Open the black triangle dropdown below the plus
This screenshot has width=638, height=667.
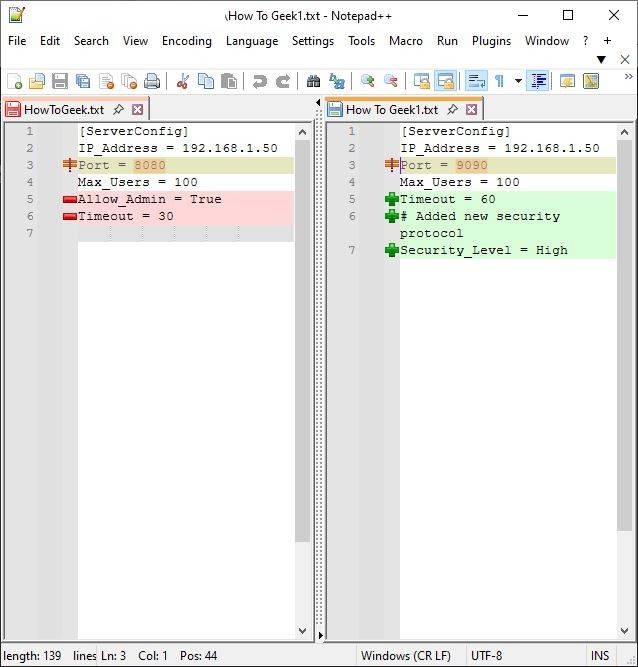(601, 60)
